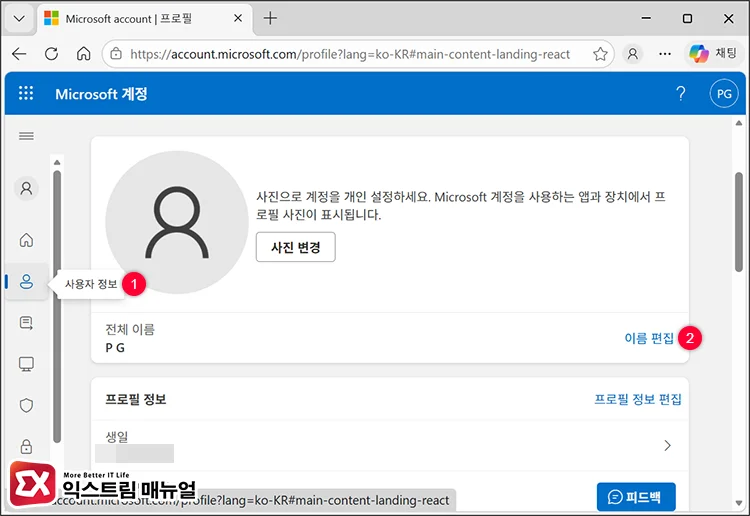Viewport: 750px width, 516px height.
Task: Go to the browser home page
Action: tap(83, 54)
